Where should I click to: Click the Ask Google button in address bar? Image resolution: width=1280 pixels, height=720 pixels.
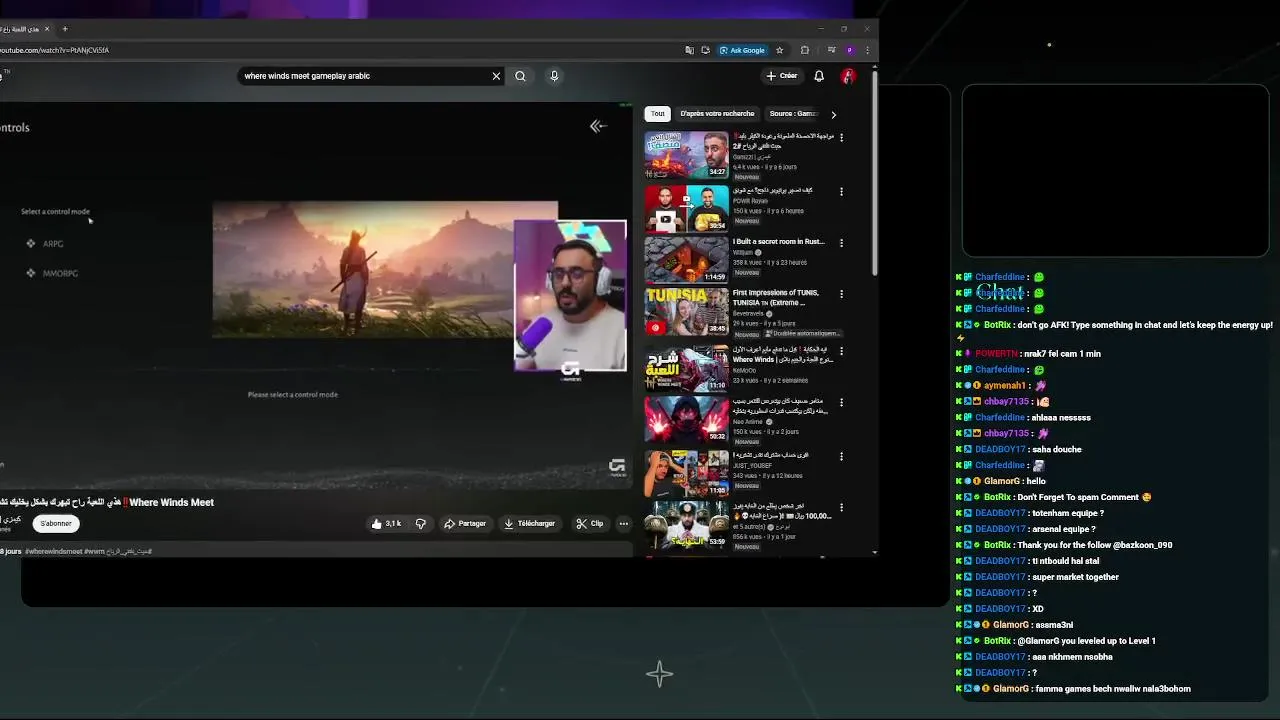point(742,50)
